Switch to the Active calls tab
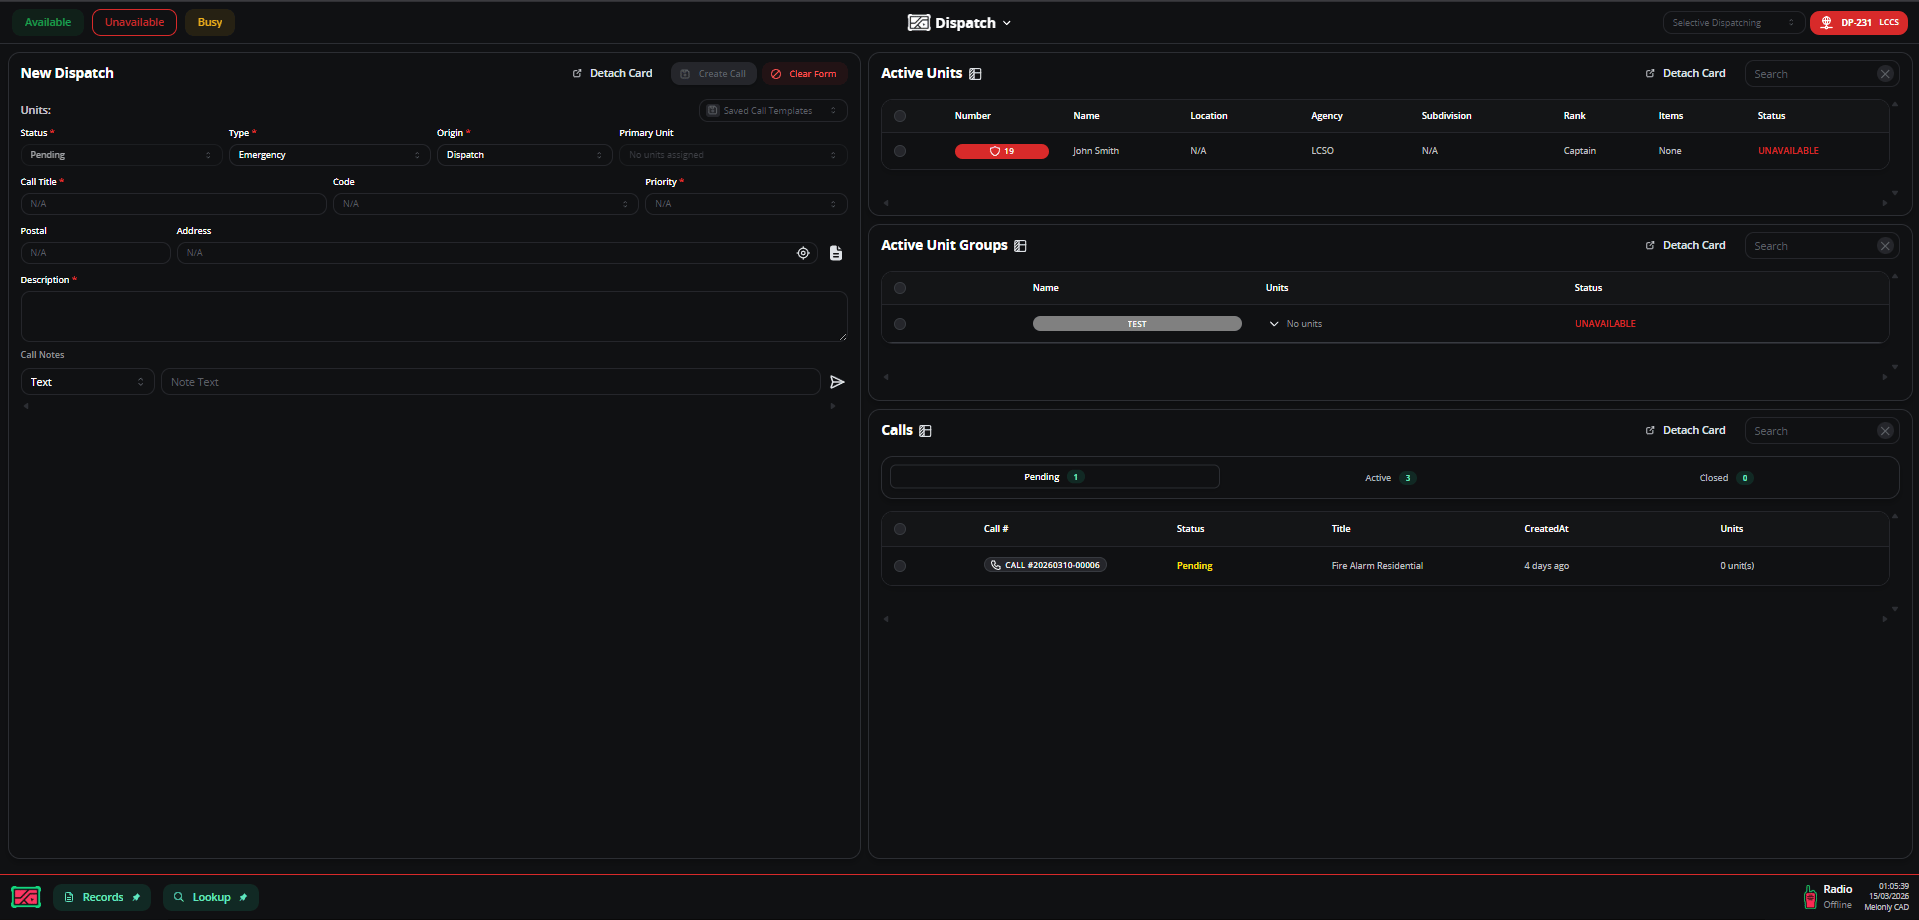This screenshot has width=1919, height=920. pos(1390,478)
